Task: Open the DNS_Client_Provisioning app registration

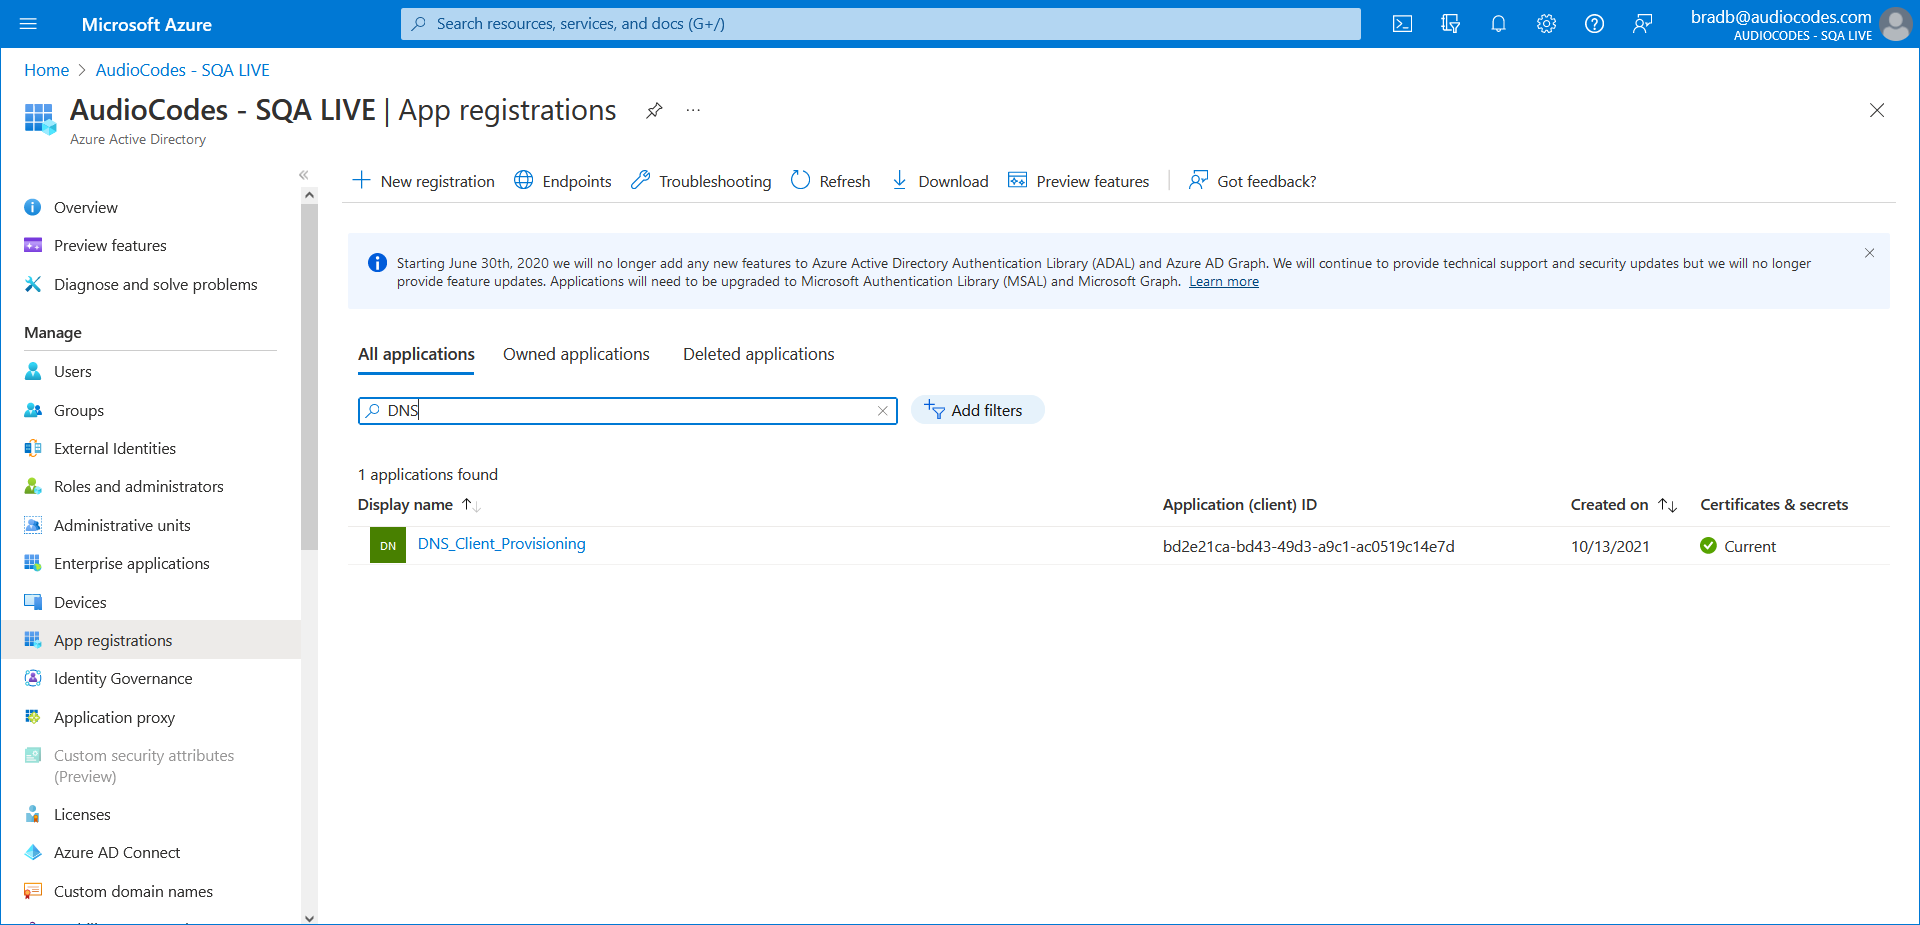Action: coord(501,544)
